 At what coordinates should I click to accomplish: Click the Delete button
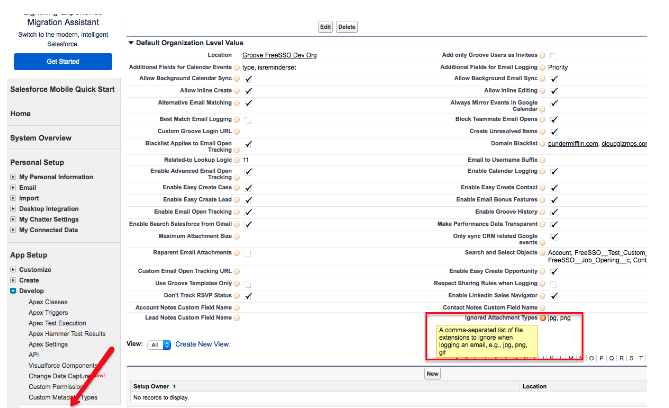click(347, 27)
